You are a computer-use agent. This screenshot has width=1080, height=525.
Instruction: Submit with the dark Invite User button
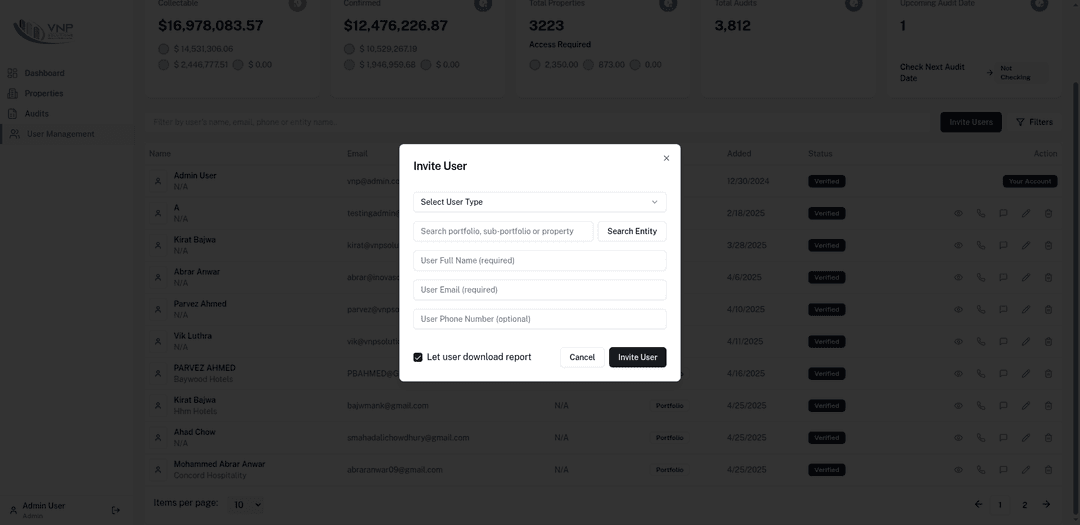[x=637, y=357]
